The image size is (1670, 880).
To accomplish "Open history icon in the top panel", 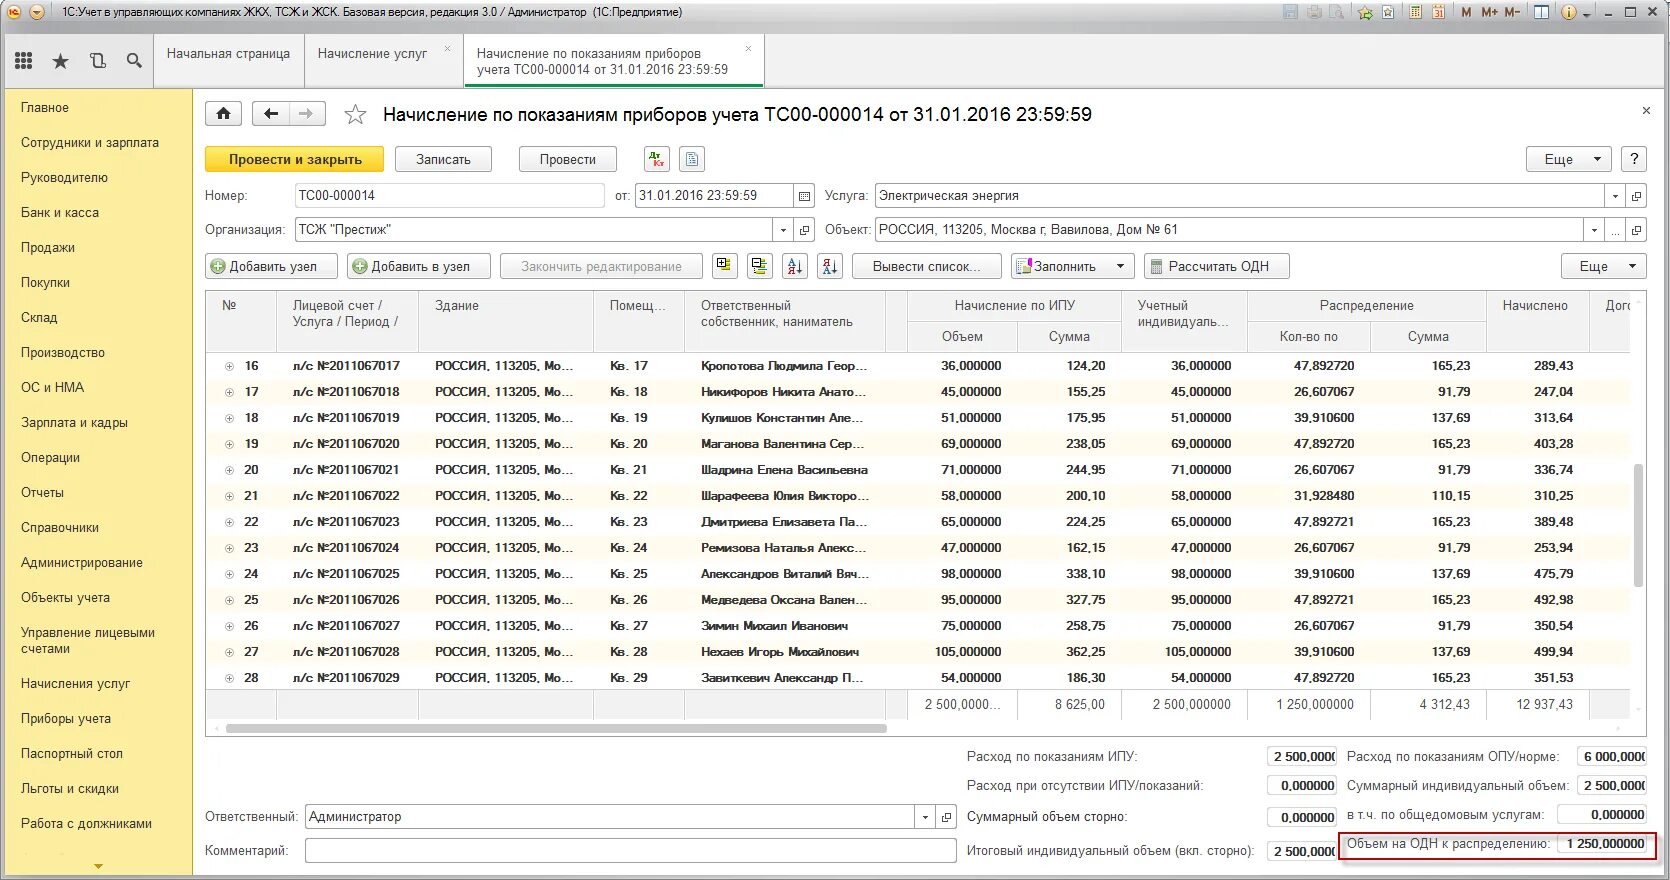I will pyautogui.click(x=97, y=61).
